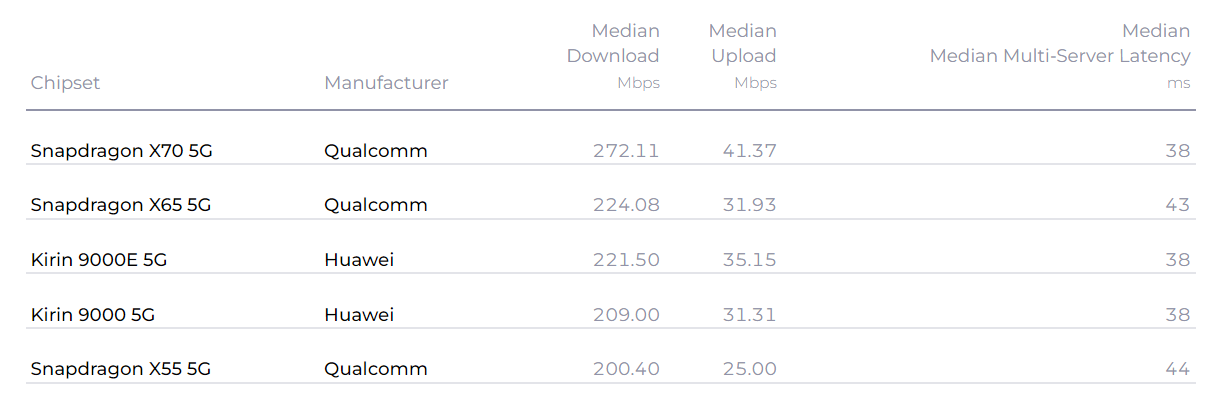Click Huawei in the Kirin 9000E row

[x=359, y=260]
